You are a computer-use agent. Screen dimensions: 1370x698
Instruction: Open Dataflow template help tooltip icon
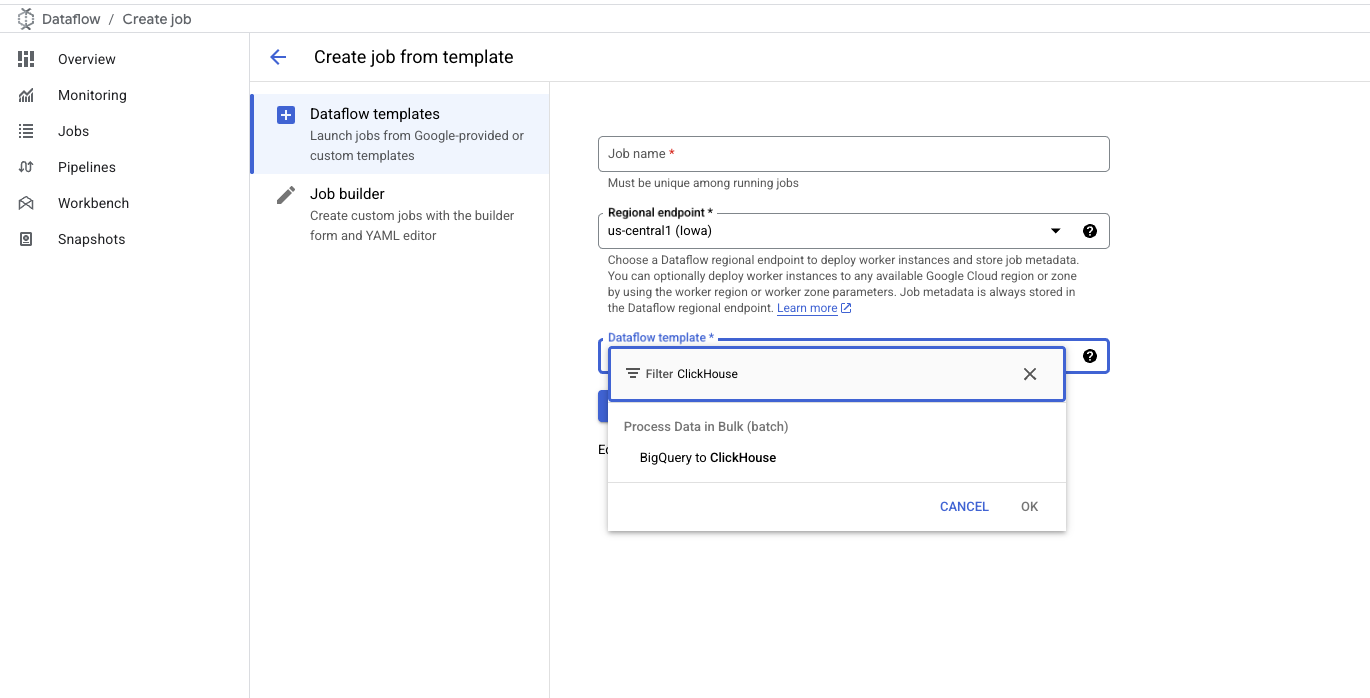[x=1089, y=355]
